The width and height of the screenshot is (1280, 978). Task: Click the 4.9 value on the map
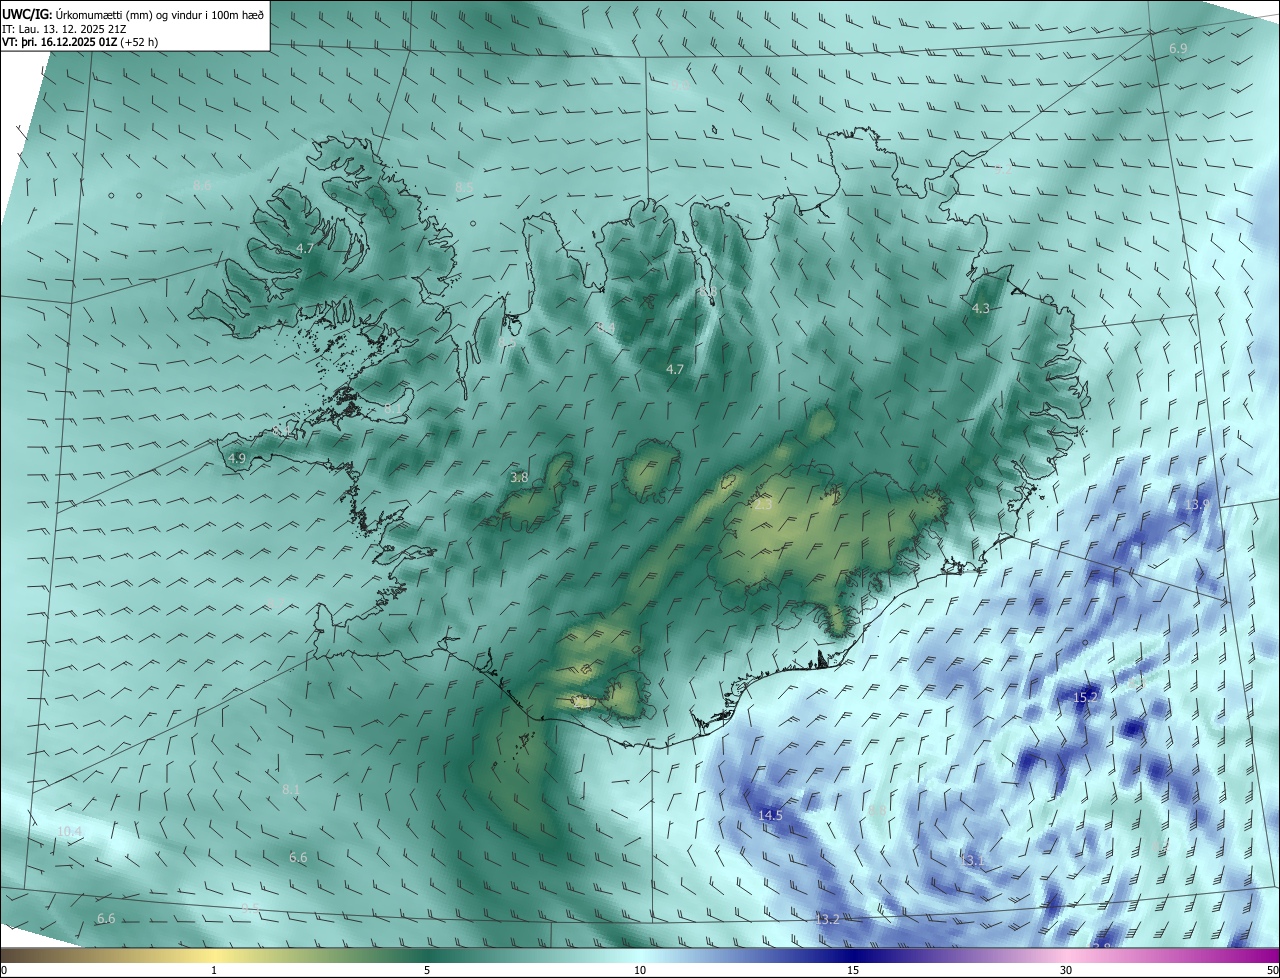click(x=237, y=458)
